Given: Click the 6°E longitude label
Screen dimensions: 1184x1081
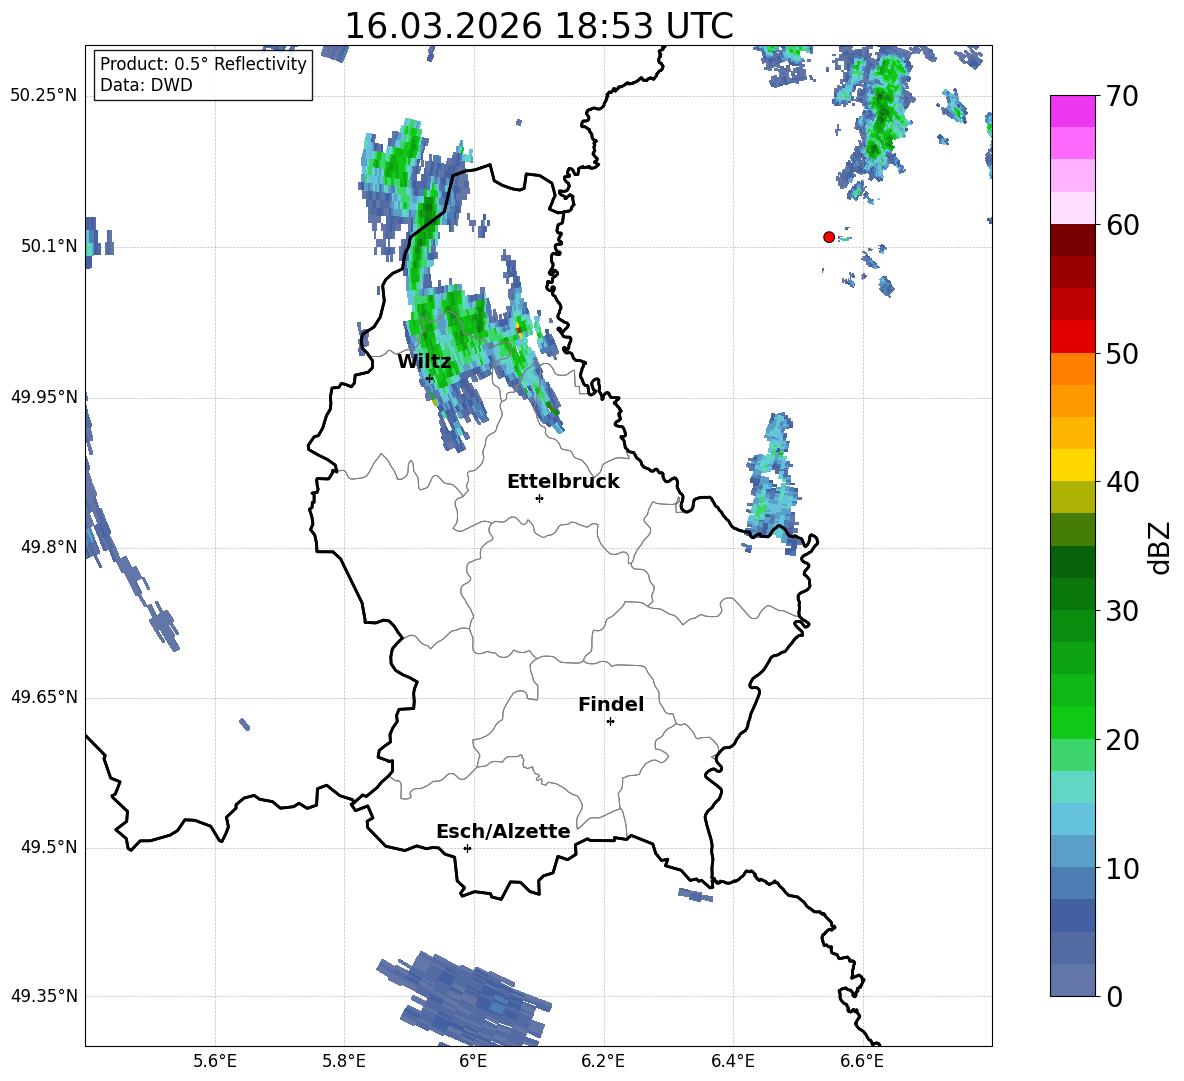Looking at the screenshot, I should pos(473,1061).
